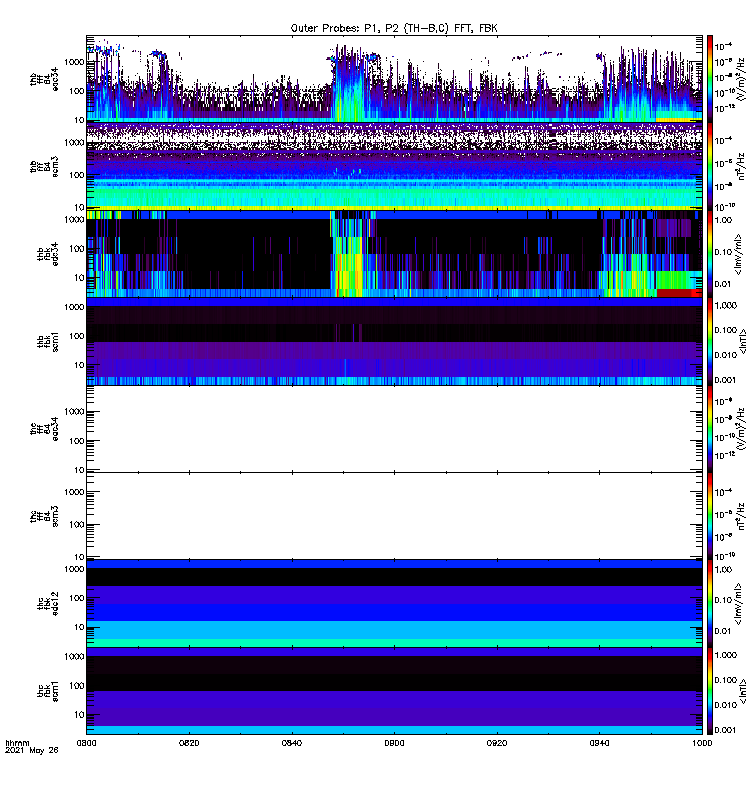Image resolution: width=750 pixels, height=800 pixels.
Task: Click the color bar beside thb fbk edc34 panel
Action: pos(710,254)
